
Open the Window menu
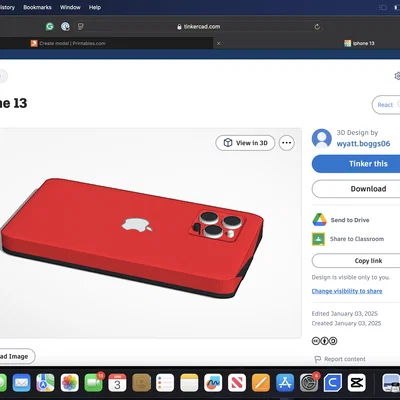click(x=70, y=7)
